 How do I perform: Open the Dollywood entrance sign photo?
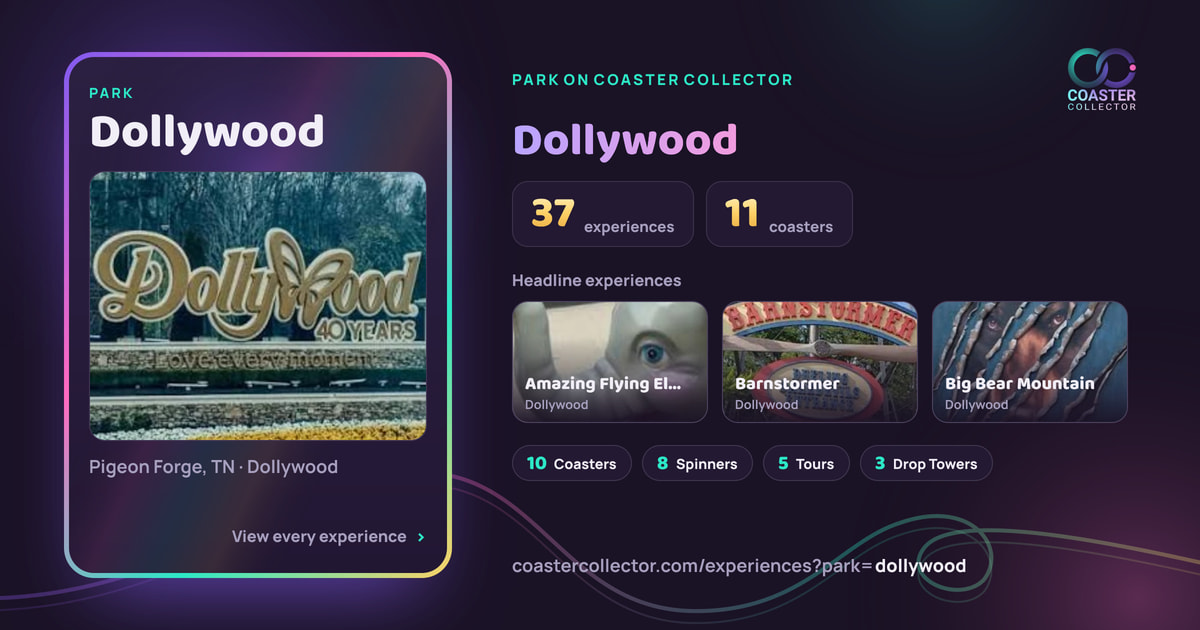(x=258, y=306)
